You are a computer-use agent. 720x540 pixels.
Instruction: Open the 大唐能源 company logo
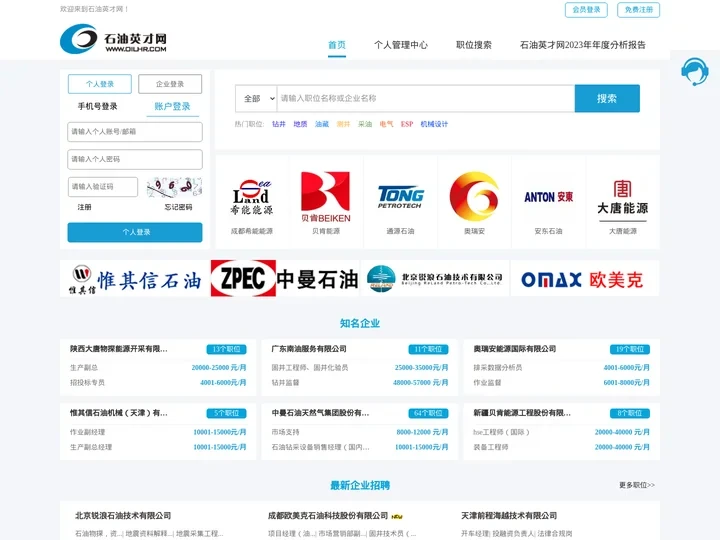point(623,201)
